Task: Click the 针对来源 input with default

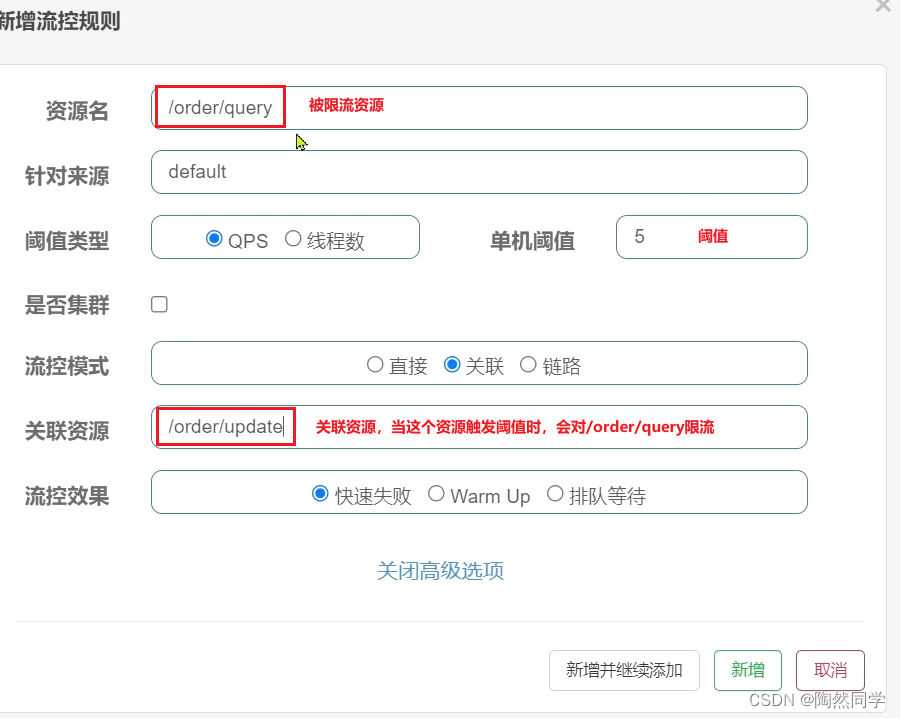Action: [479, 172]
